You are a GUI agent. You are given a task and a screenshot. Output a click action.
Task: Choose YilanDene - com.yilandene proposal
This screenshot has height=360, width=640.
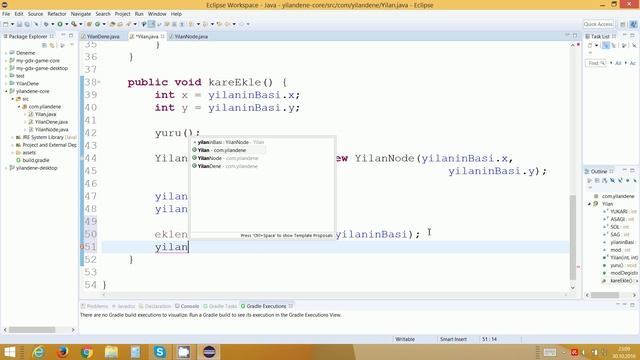point(229,166)
